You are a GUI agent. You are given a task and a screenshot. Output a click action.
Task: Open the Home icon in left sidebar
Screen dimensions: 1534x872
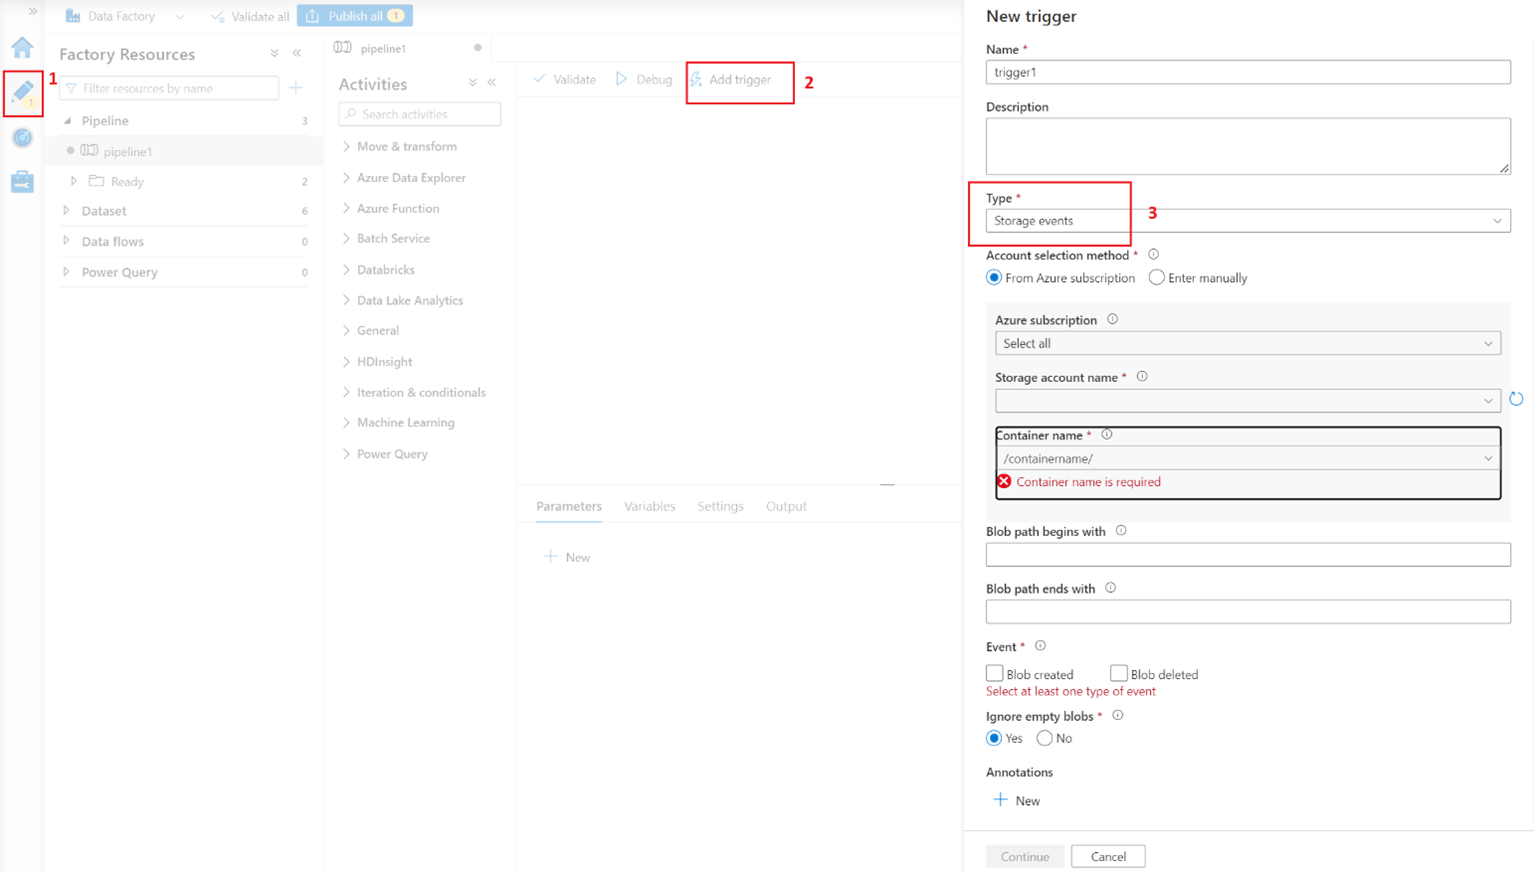(22, 47)
